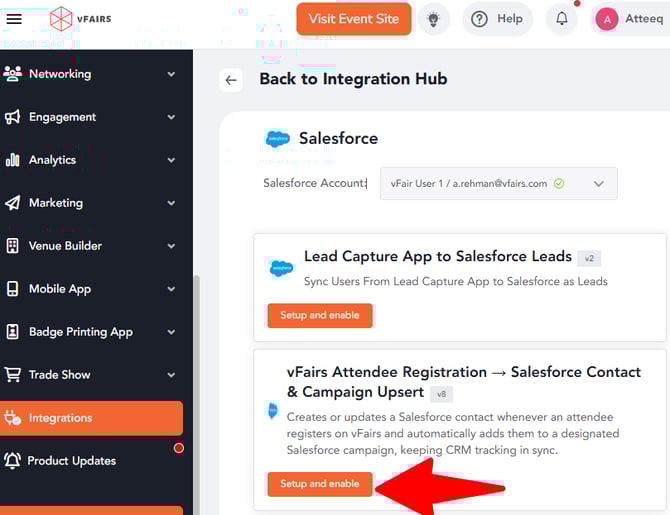The height and width of the screenshot is (515, 670).
Task: Expand the Networking menu chevron
Action: [171, 74]
